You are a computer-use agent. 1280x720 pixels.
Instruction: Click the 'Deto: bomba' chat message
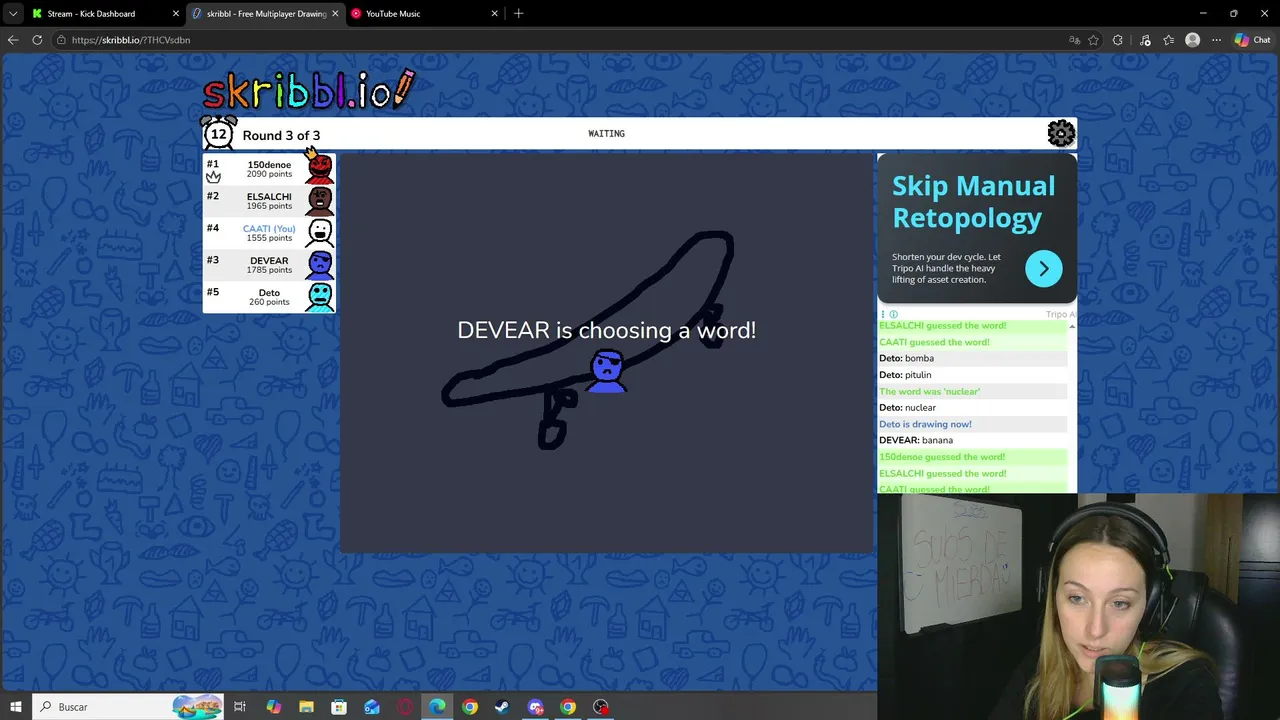(906, 358)
